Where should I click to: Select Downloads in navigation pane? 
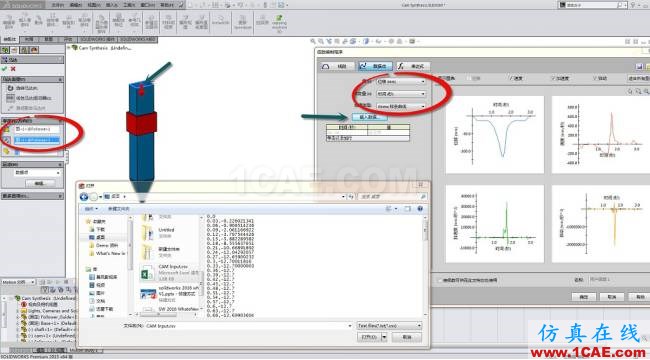click(101, 229)
